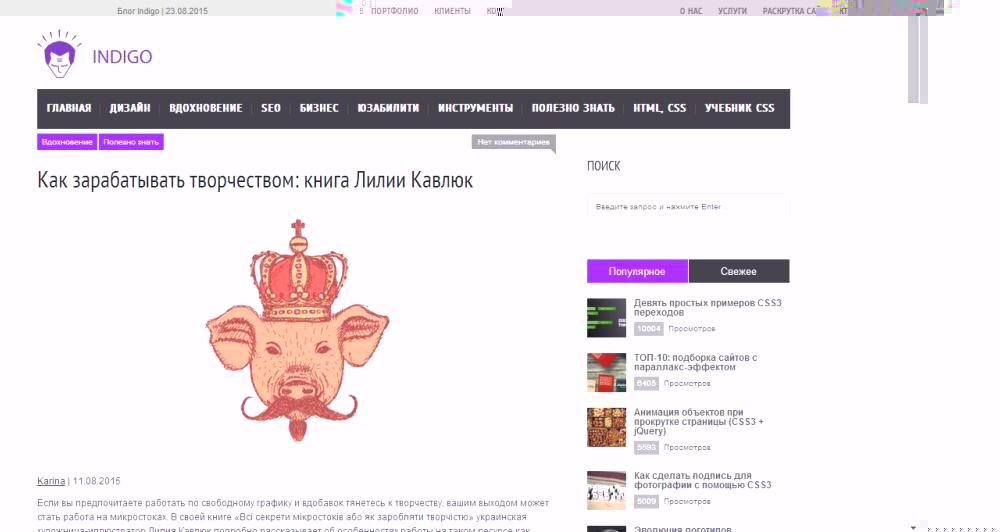
Task: Select ИНСТРУМЕНТЫ in the navigation bar
Action: point(475,108)
